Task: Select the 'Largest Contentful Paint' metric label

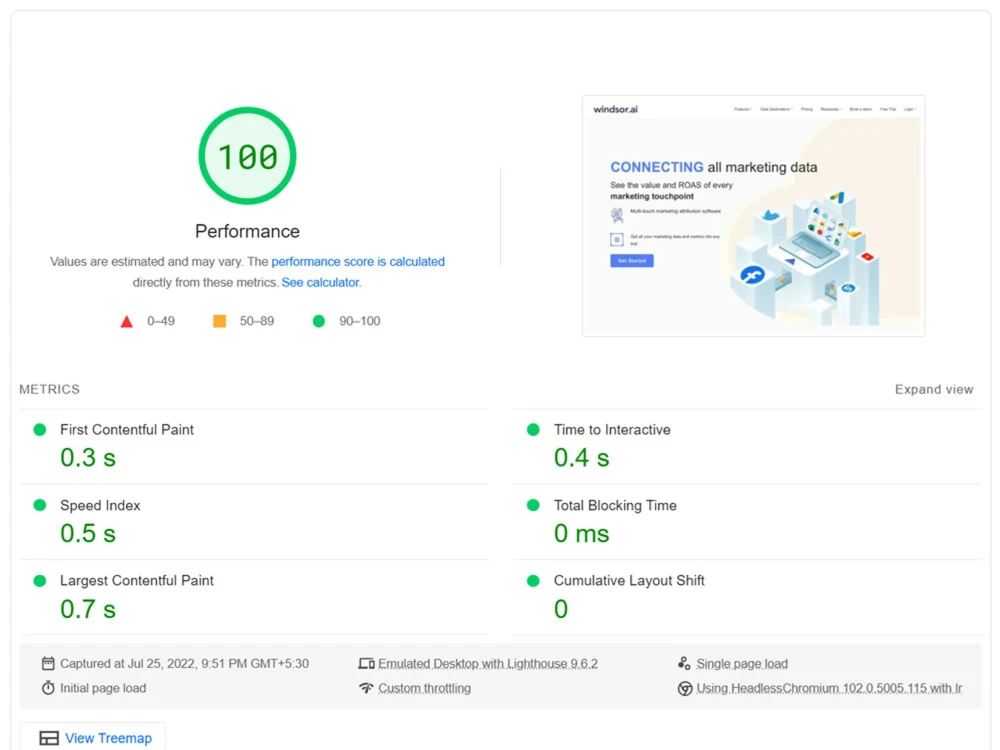Action: coord(136,581)
